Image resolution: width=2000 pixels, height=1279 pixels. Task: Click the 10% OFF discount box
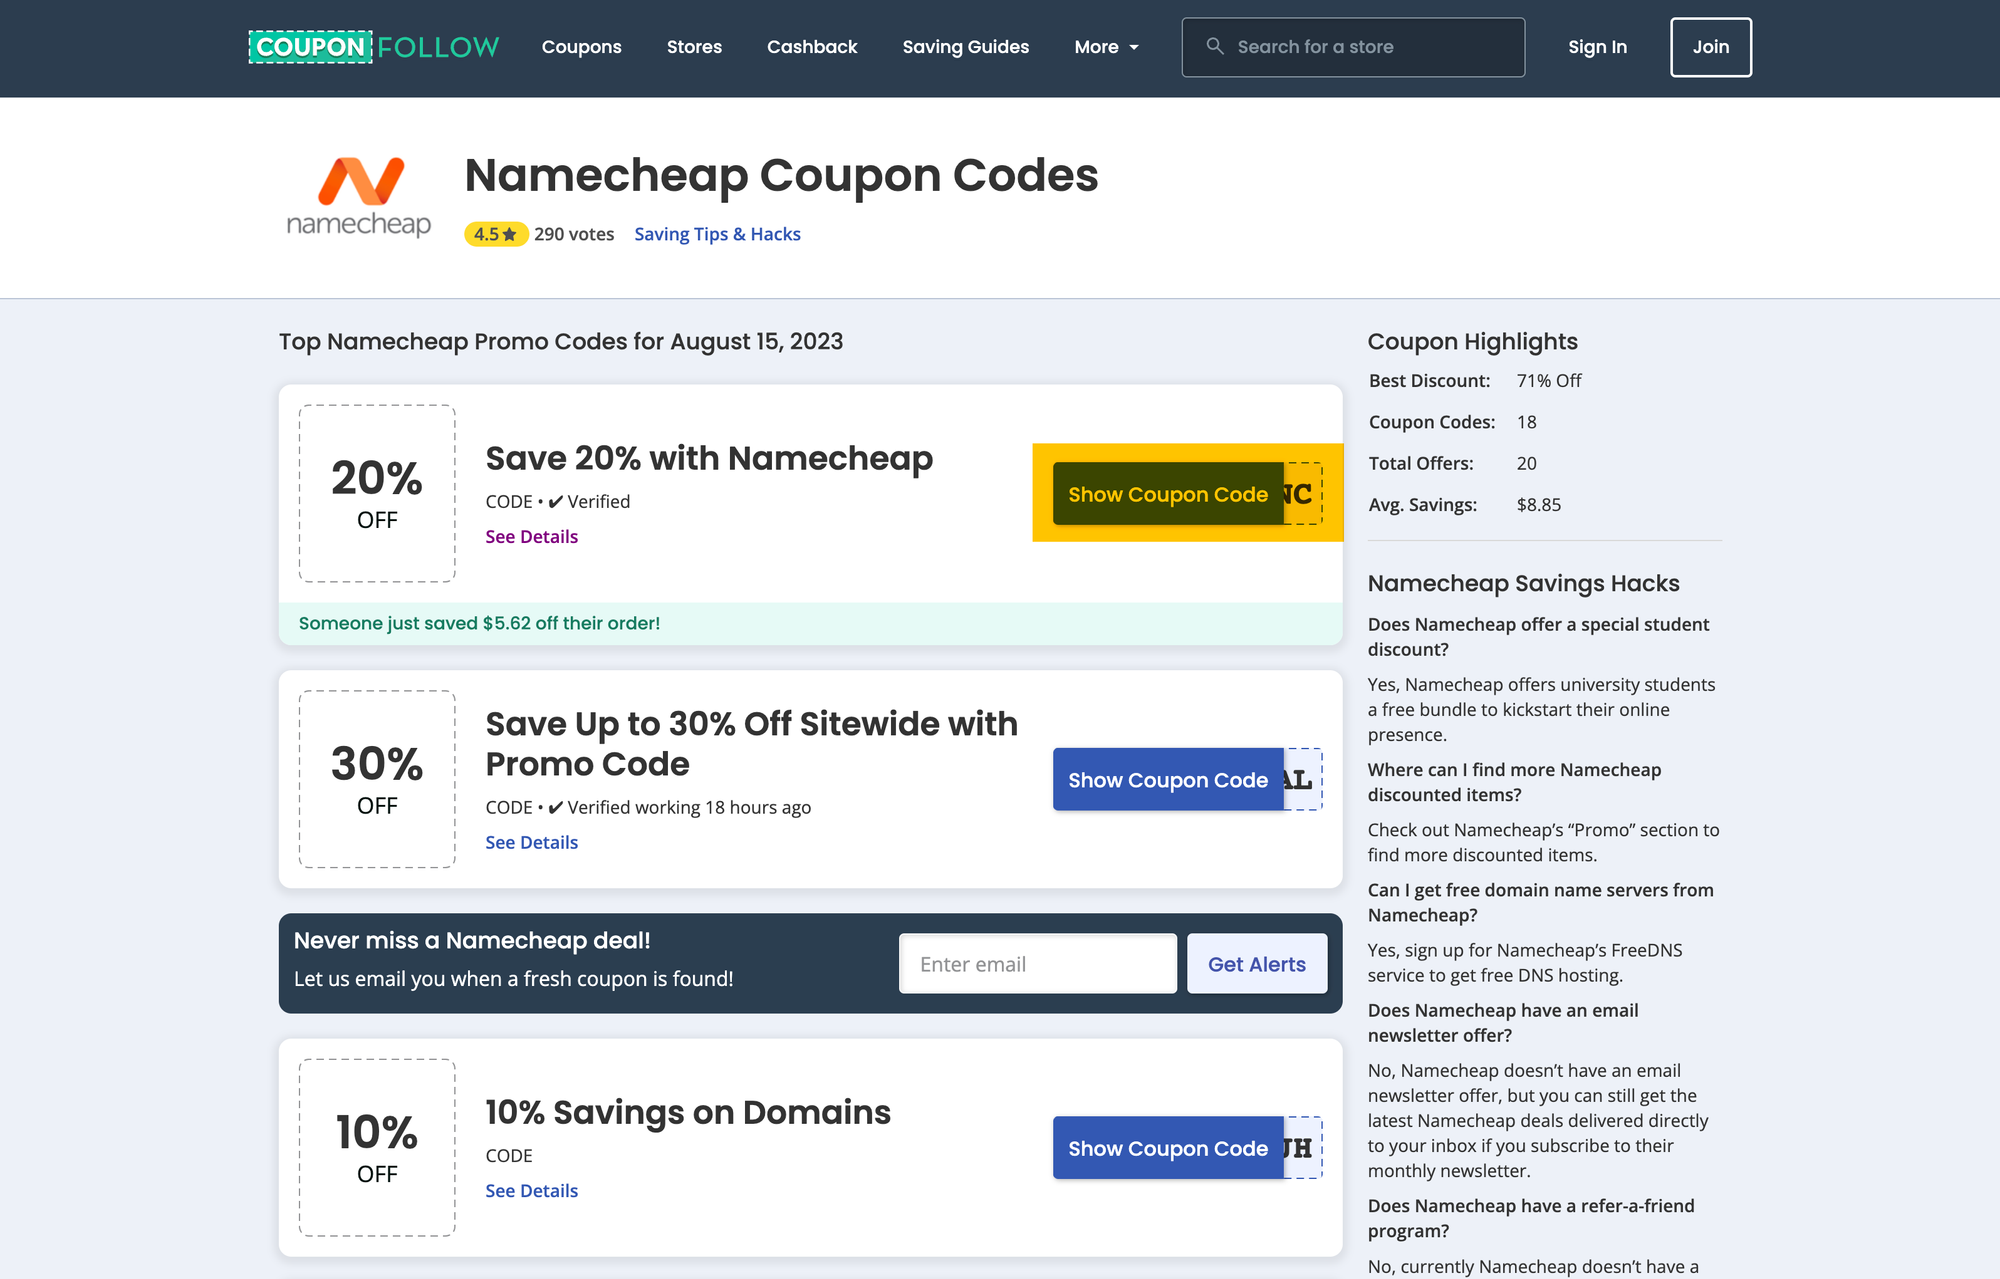(x=377, y=1148)
